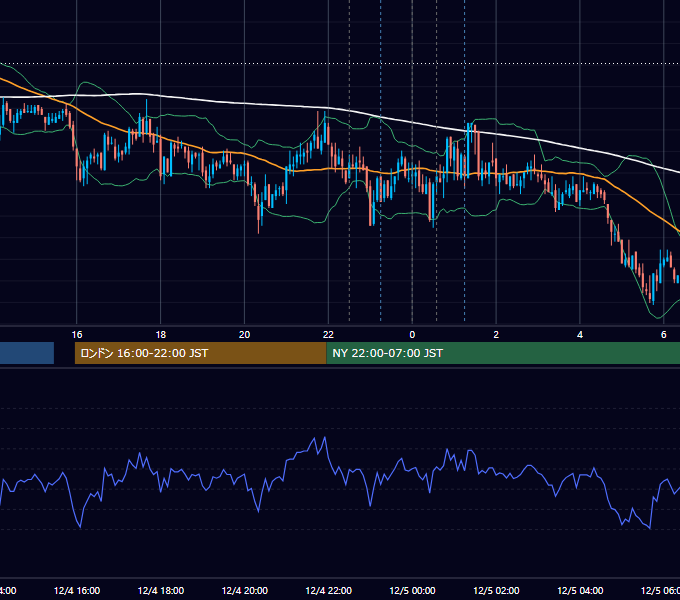The height and width of the screenshot is (600, 680).
Task: Click the '12/5 04:00' date label under the oscillator
Action: click(580, 591)
